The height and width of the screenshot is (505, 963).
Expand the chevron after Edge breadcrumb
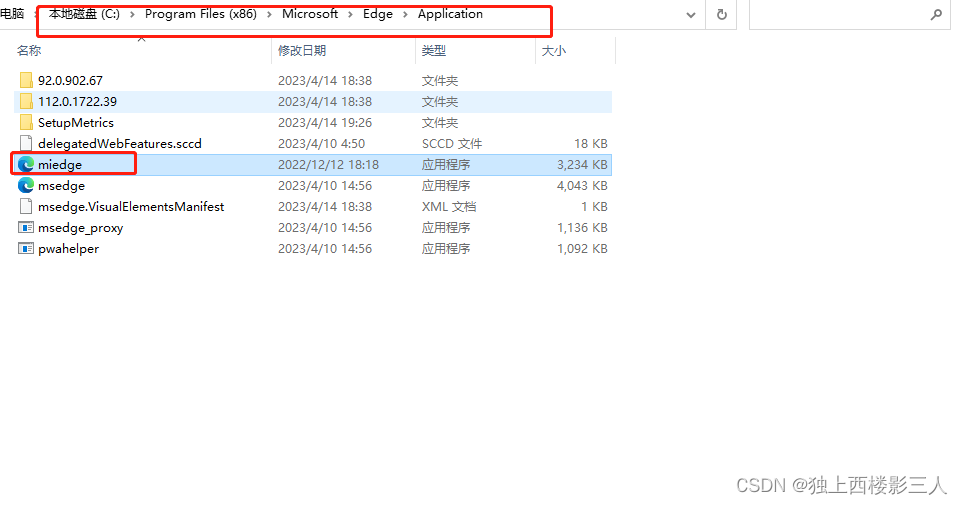(405, 15)
